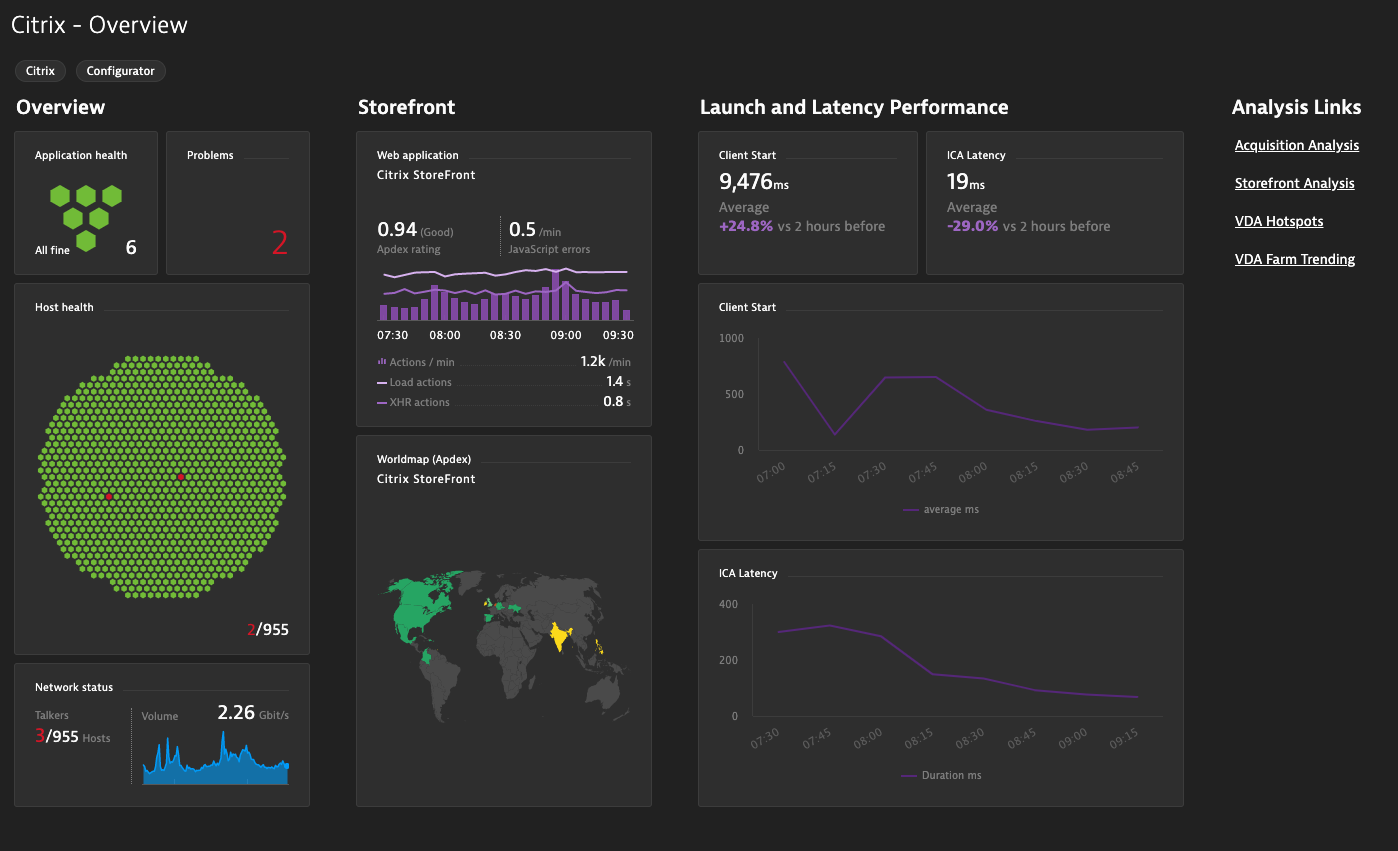The image size is (1398, 851).
Task: Click the 1.2k /min actions value
Action: 605,362
